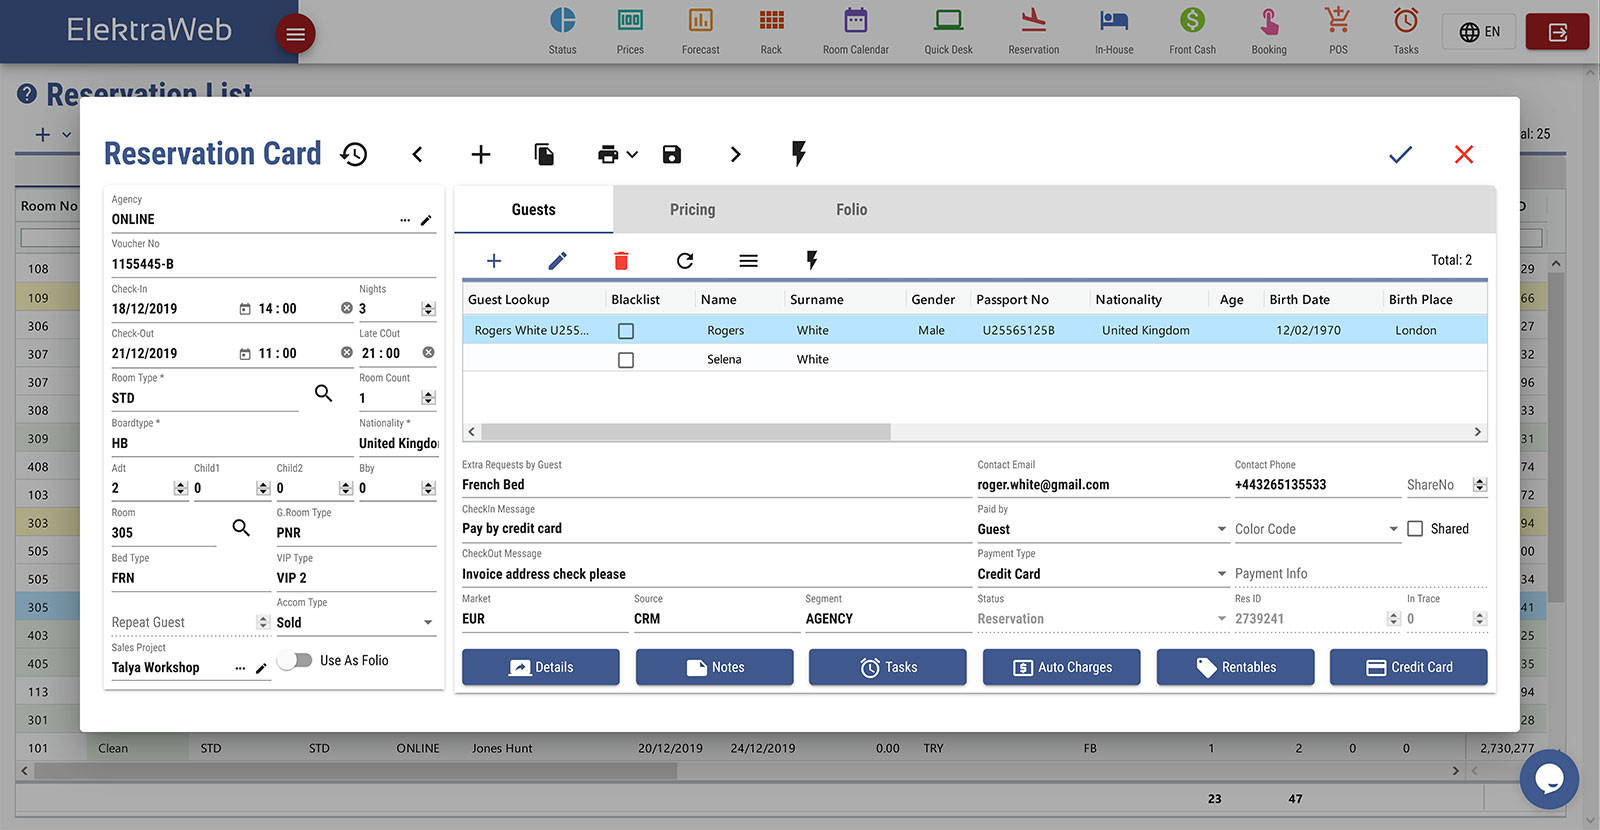Image resolution: width=1600 pixels, height=830 pixels.
Task: Open the Prices icon in top navigation
Action: coord(630,20)
